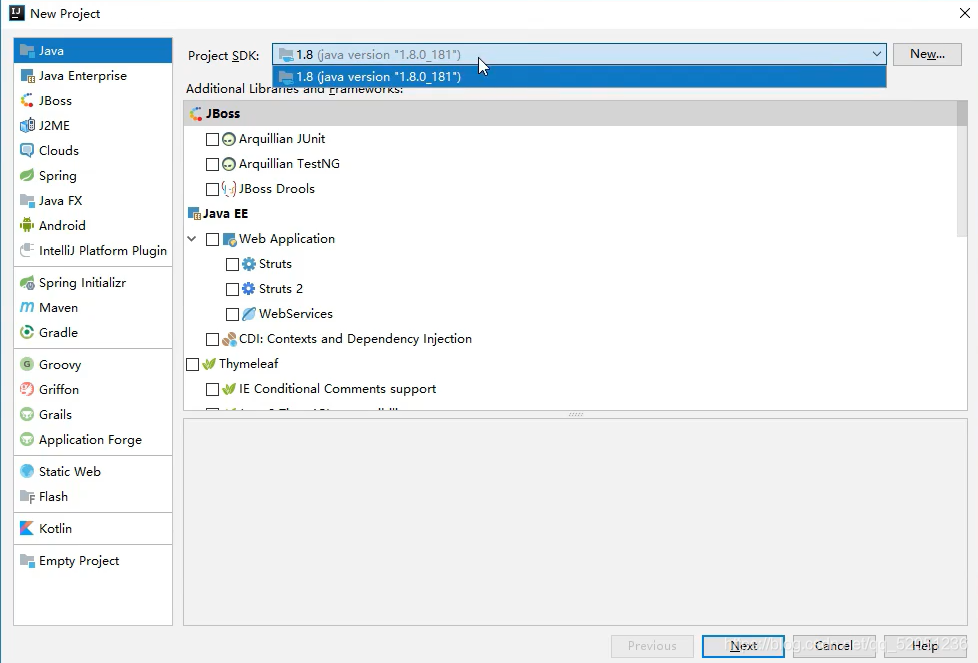Click the New... SDK button

tap(927, 54)
